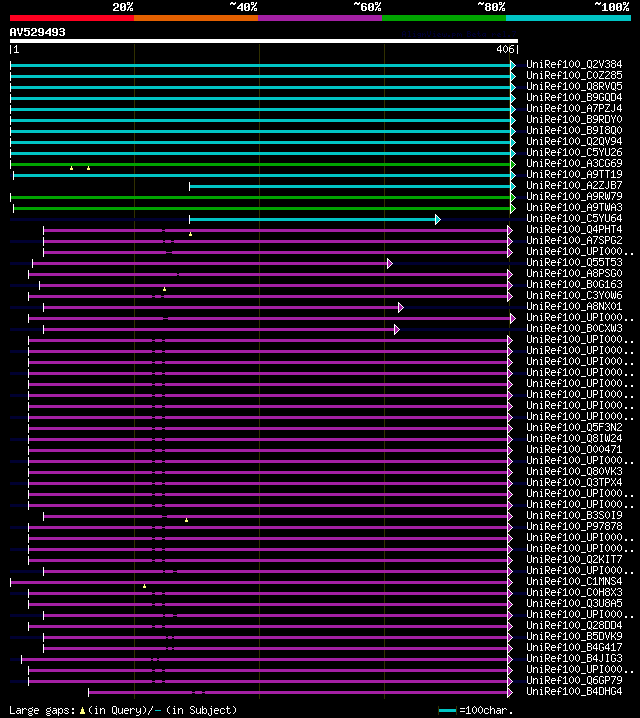
Task: Click the 406 query end position label
Action: (505, 49)
